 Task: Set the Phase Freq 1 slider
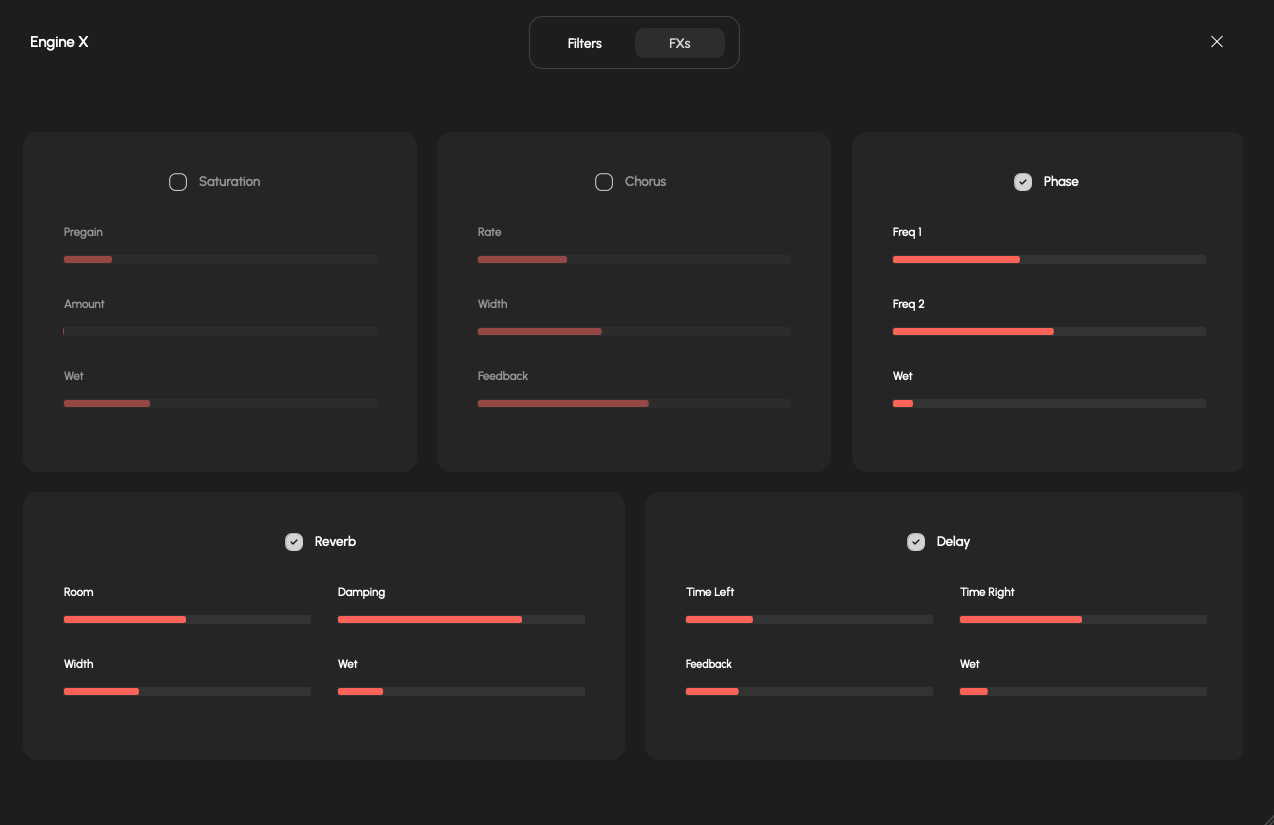(1049, 260)
